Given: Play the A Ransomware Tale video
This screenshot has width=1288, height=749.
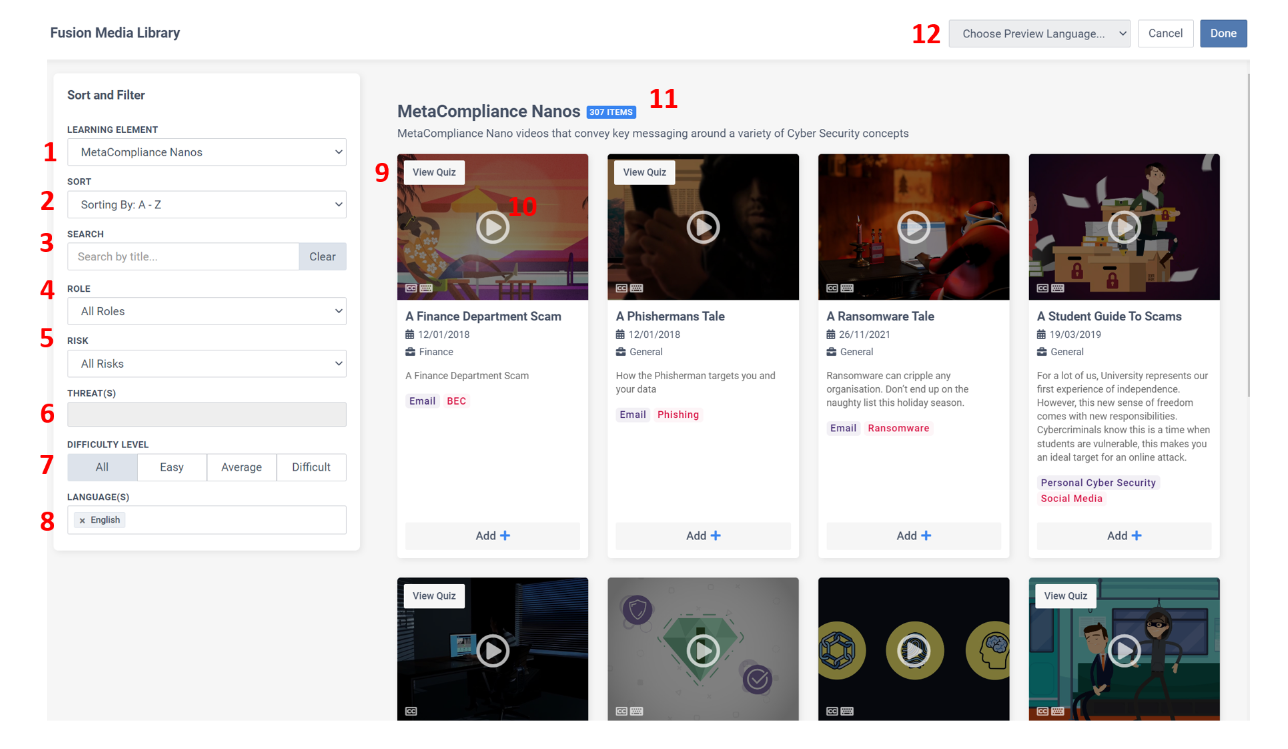Looking at the screenshot, I should [x=913, y=227].
